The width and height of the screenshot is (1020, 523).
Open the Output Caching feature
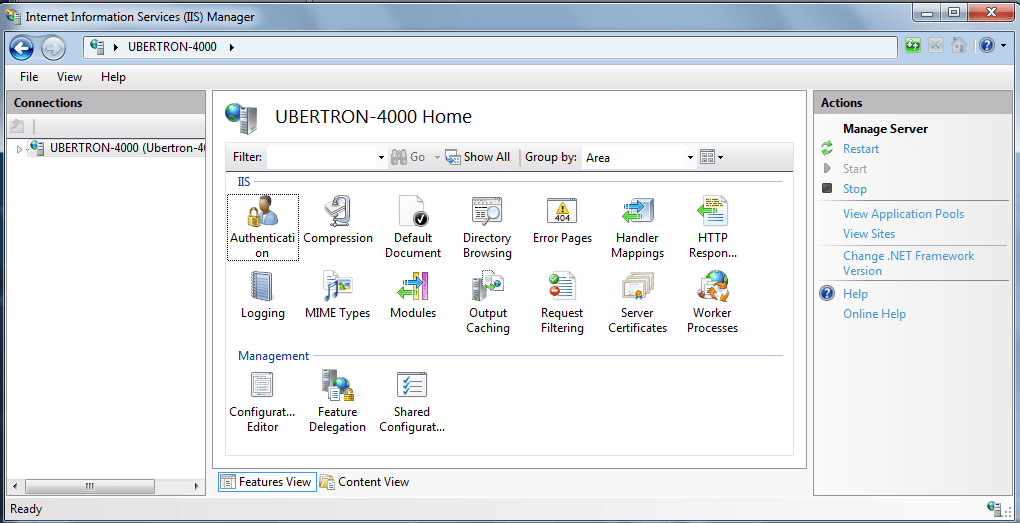[x=487, y=302]
